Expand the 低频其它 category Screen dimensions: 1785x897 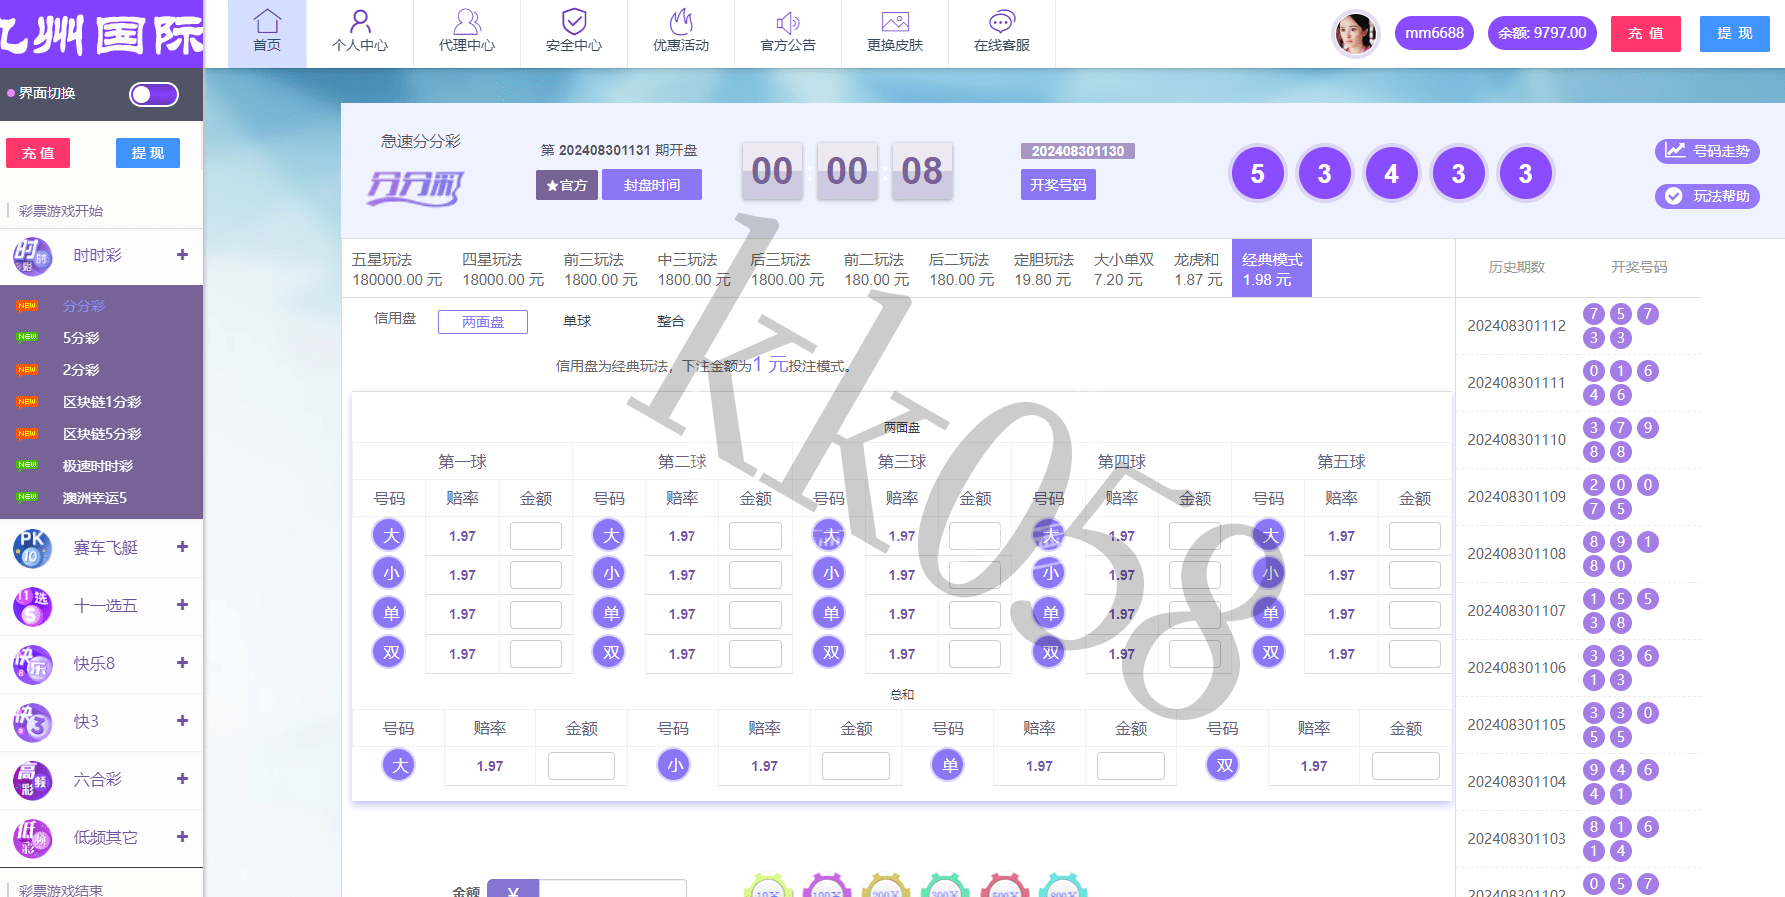(182, 837)
